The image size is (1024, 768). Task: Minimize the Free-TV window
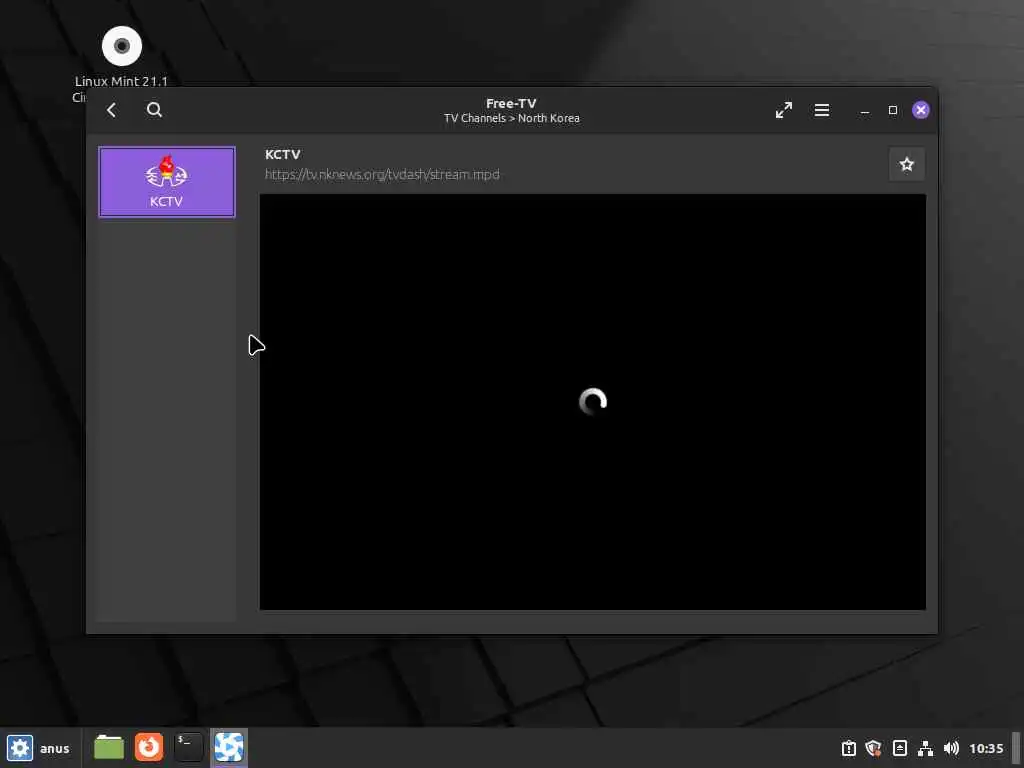tap(865, 110)
